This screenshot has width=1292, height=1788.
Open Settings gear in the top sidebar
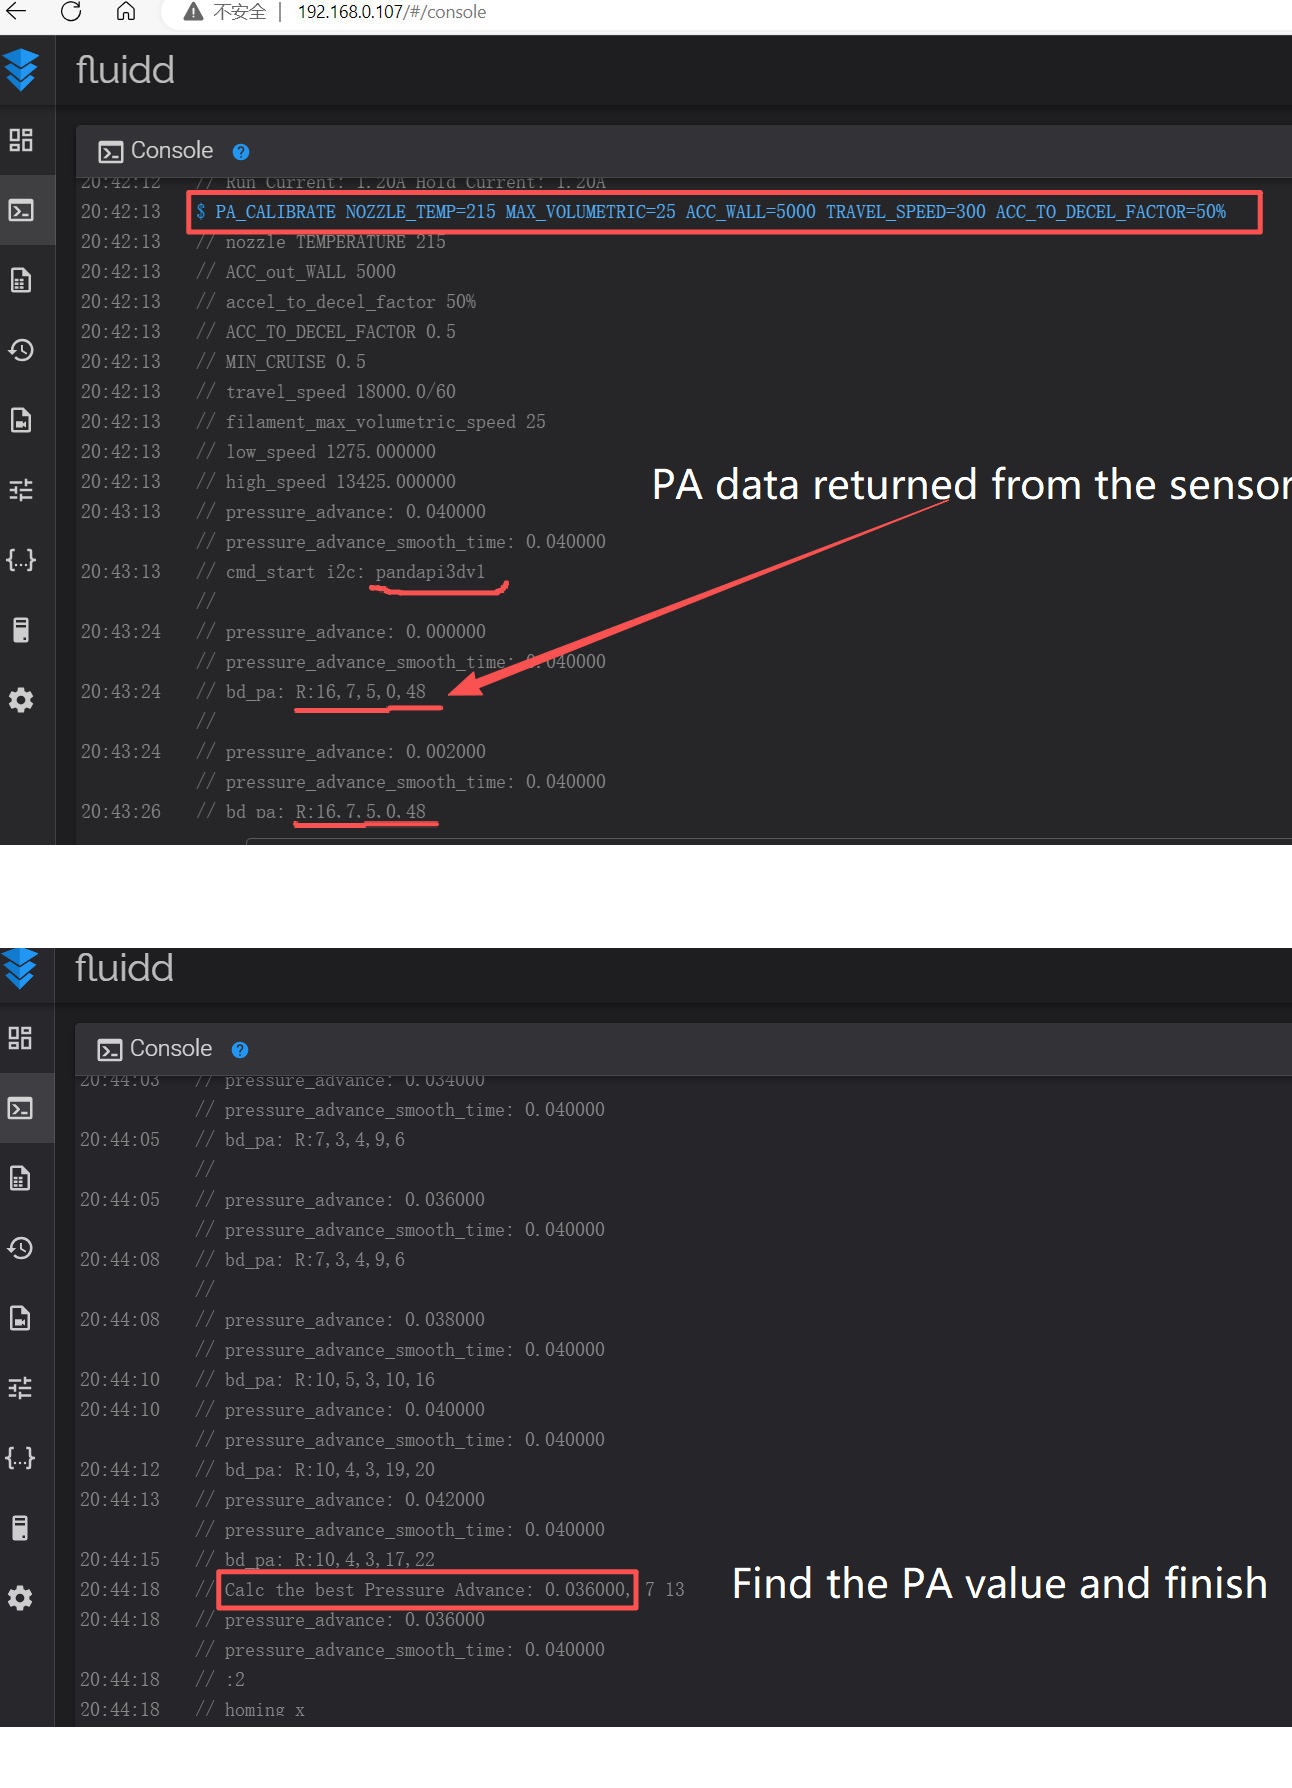click(21, 700)
